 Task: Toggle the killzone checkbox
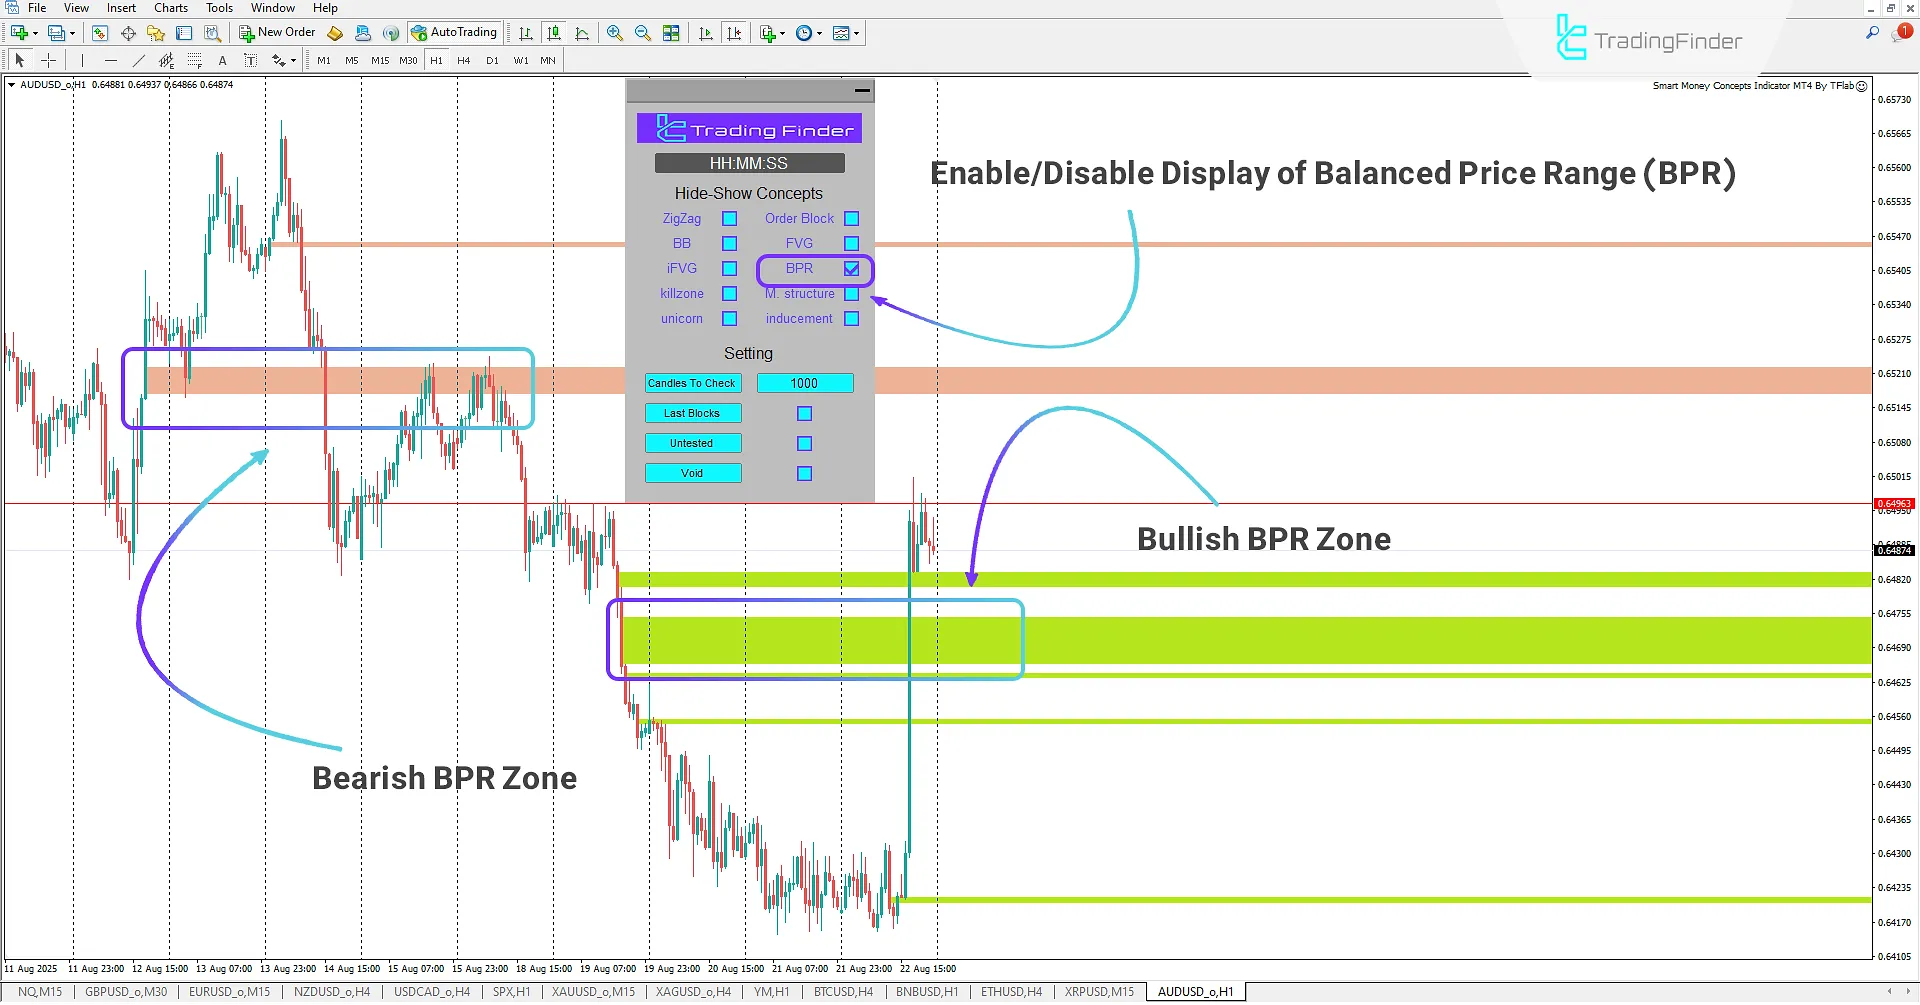point(730,293)
